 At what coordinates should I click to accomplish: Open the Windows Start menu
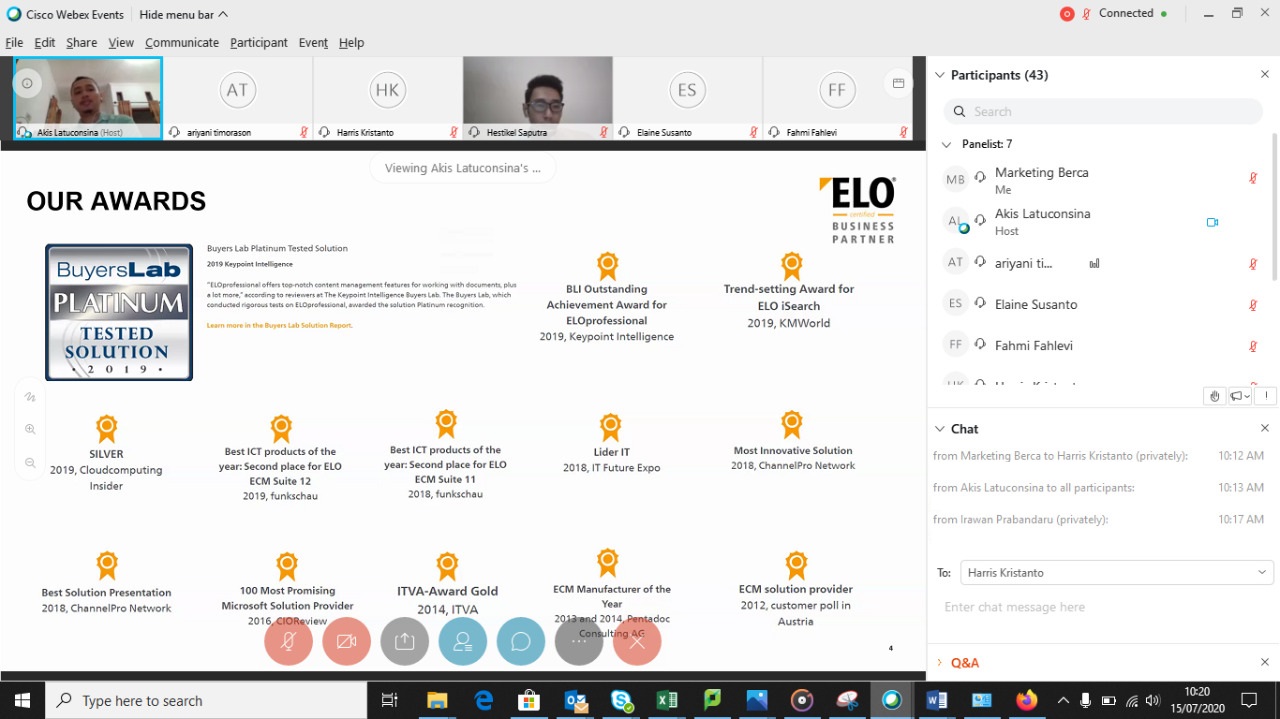[22, 700]
